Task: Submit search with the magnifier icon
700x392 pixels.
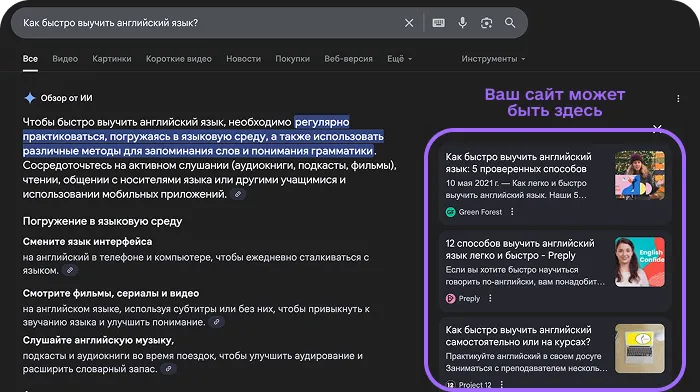Action: pyautogui.click(x=510, y=23)
